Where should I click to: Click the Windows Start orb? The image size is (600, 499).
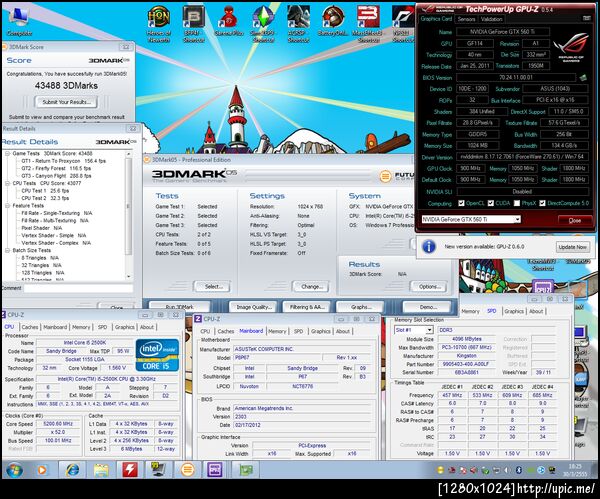[14, 470]
